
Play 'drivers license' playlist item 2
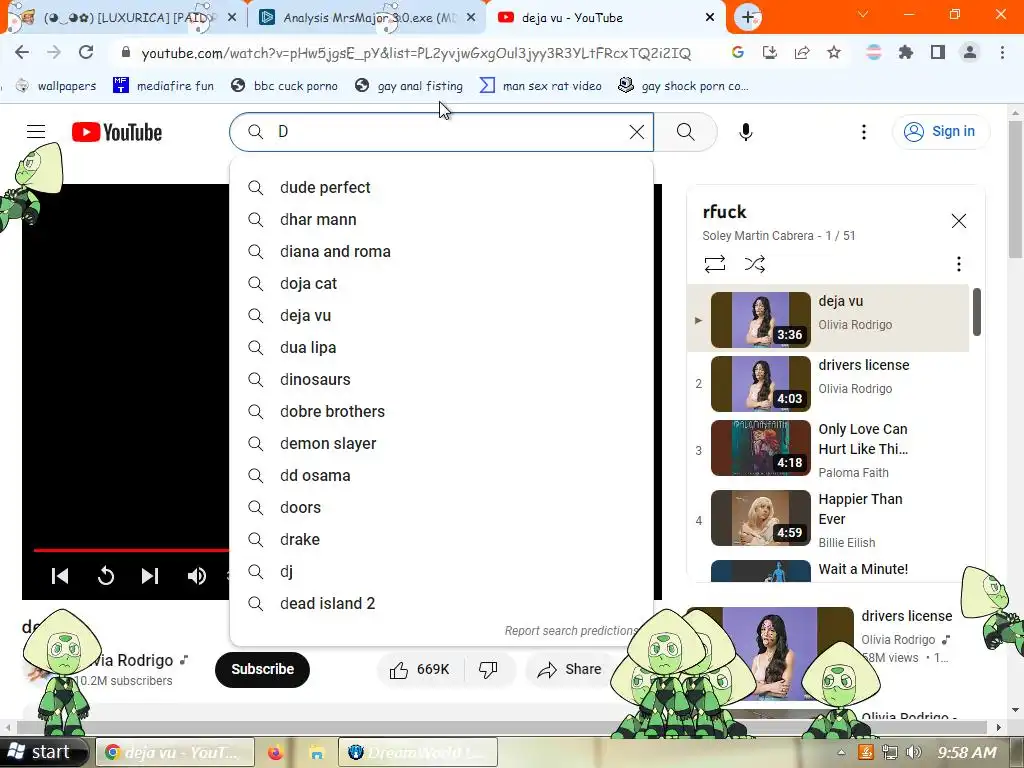828,383
